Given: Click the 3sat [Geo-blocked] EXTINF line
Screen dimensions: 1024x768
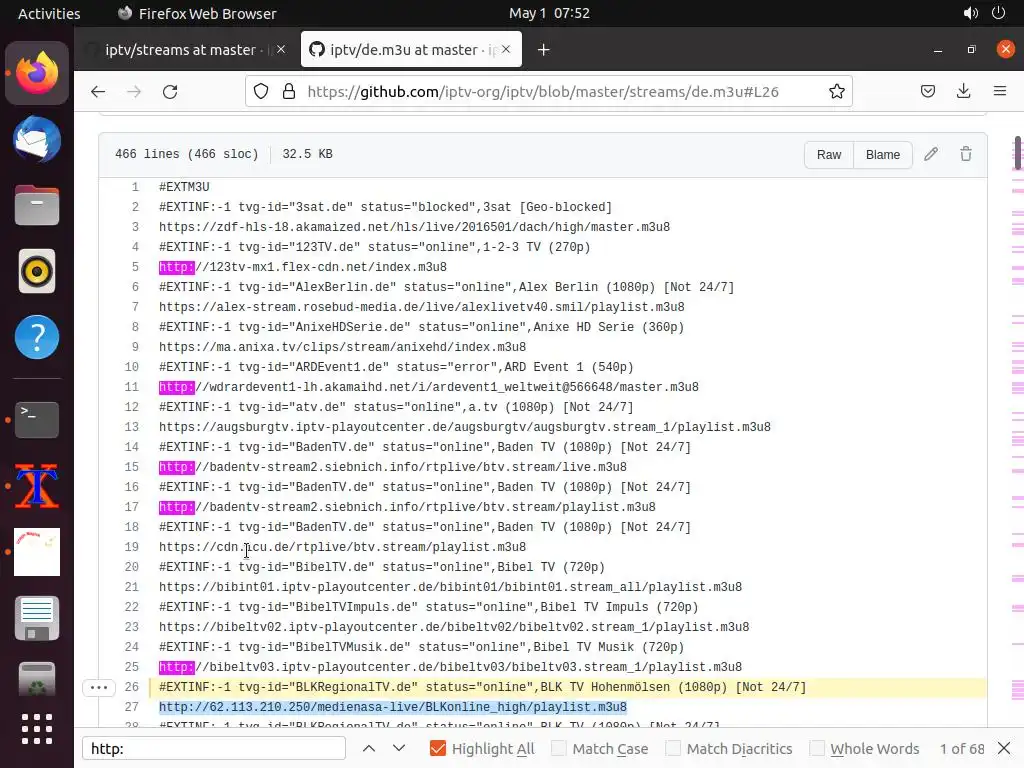Looking at the screenshot, I should pyautogui.click(x=385, y=207).
